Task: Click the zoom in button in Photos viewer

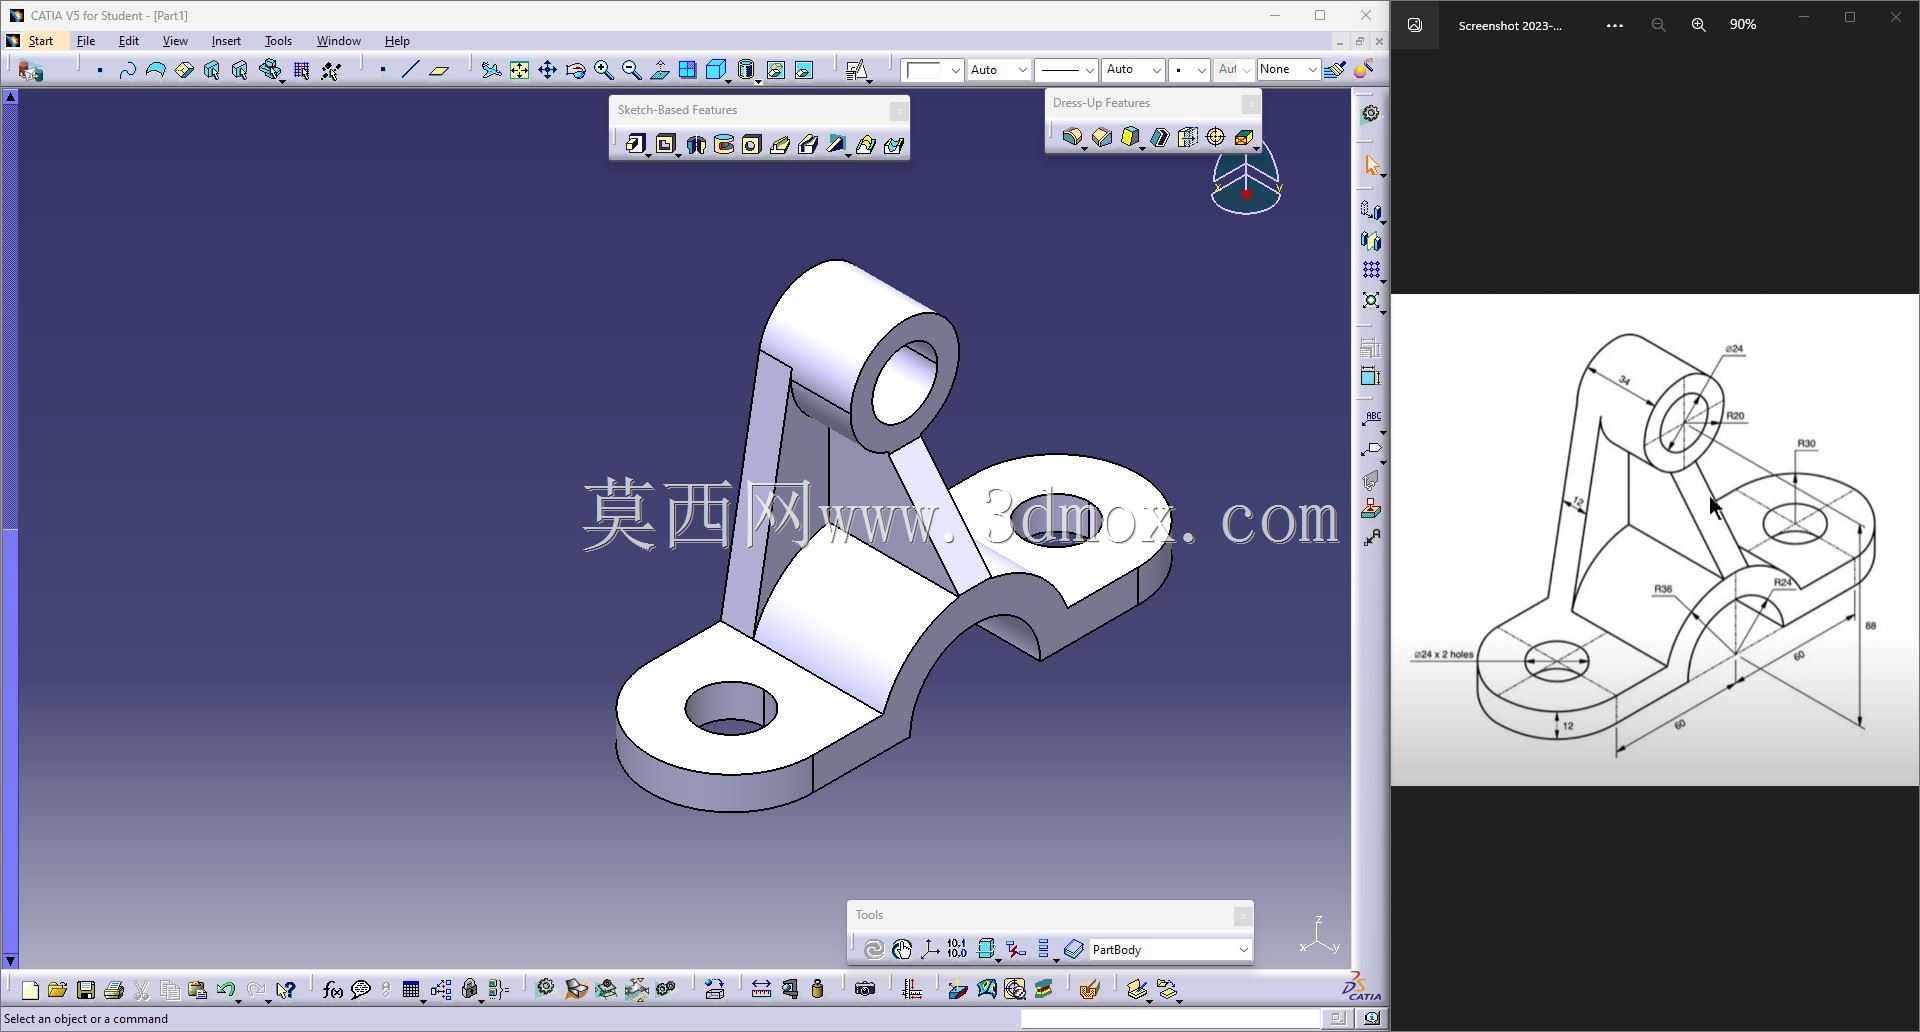Action: (x=1698, y=25)
